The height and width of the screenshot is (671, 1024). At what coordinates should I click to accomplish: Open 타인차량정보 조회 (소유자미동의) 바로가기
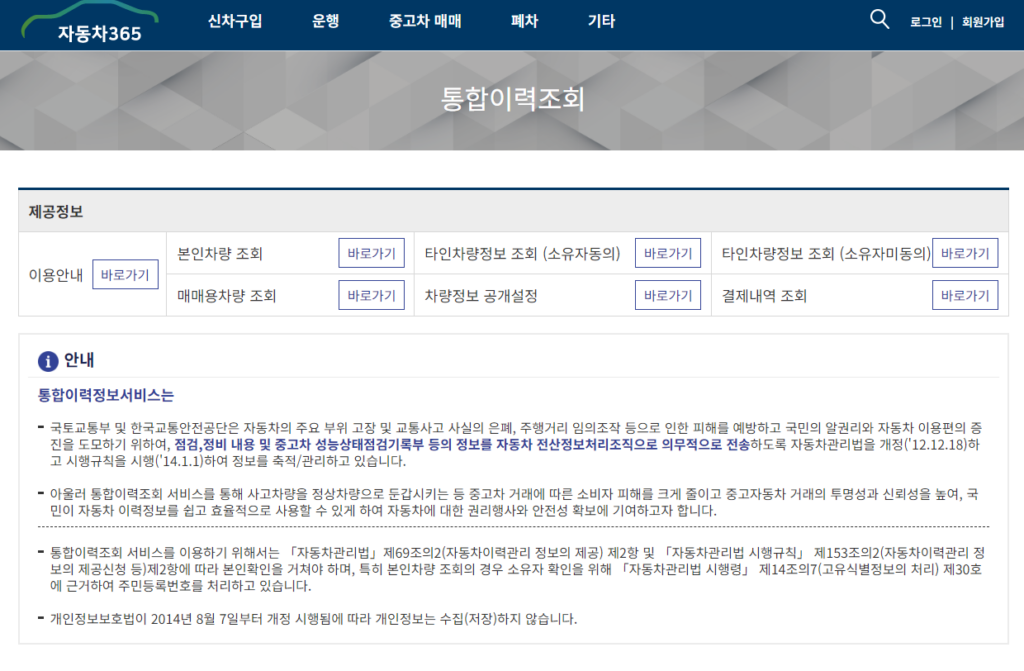[x=964, y=253]
